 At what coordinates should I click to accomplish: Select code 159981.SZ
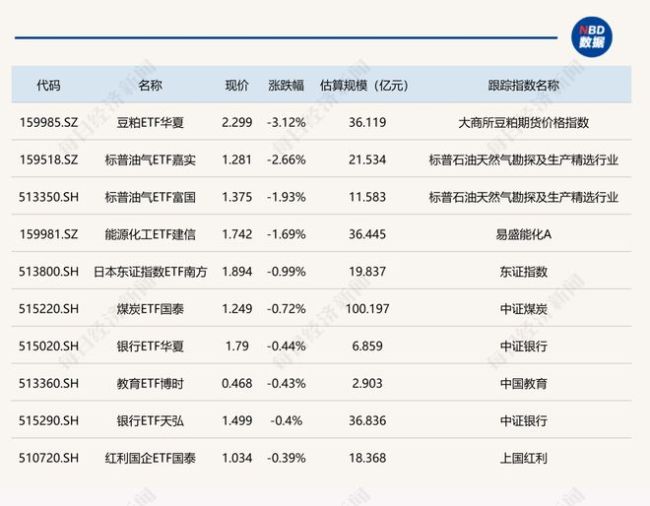click(x=49, y=235)
